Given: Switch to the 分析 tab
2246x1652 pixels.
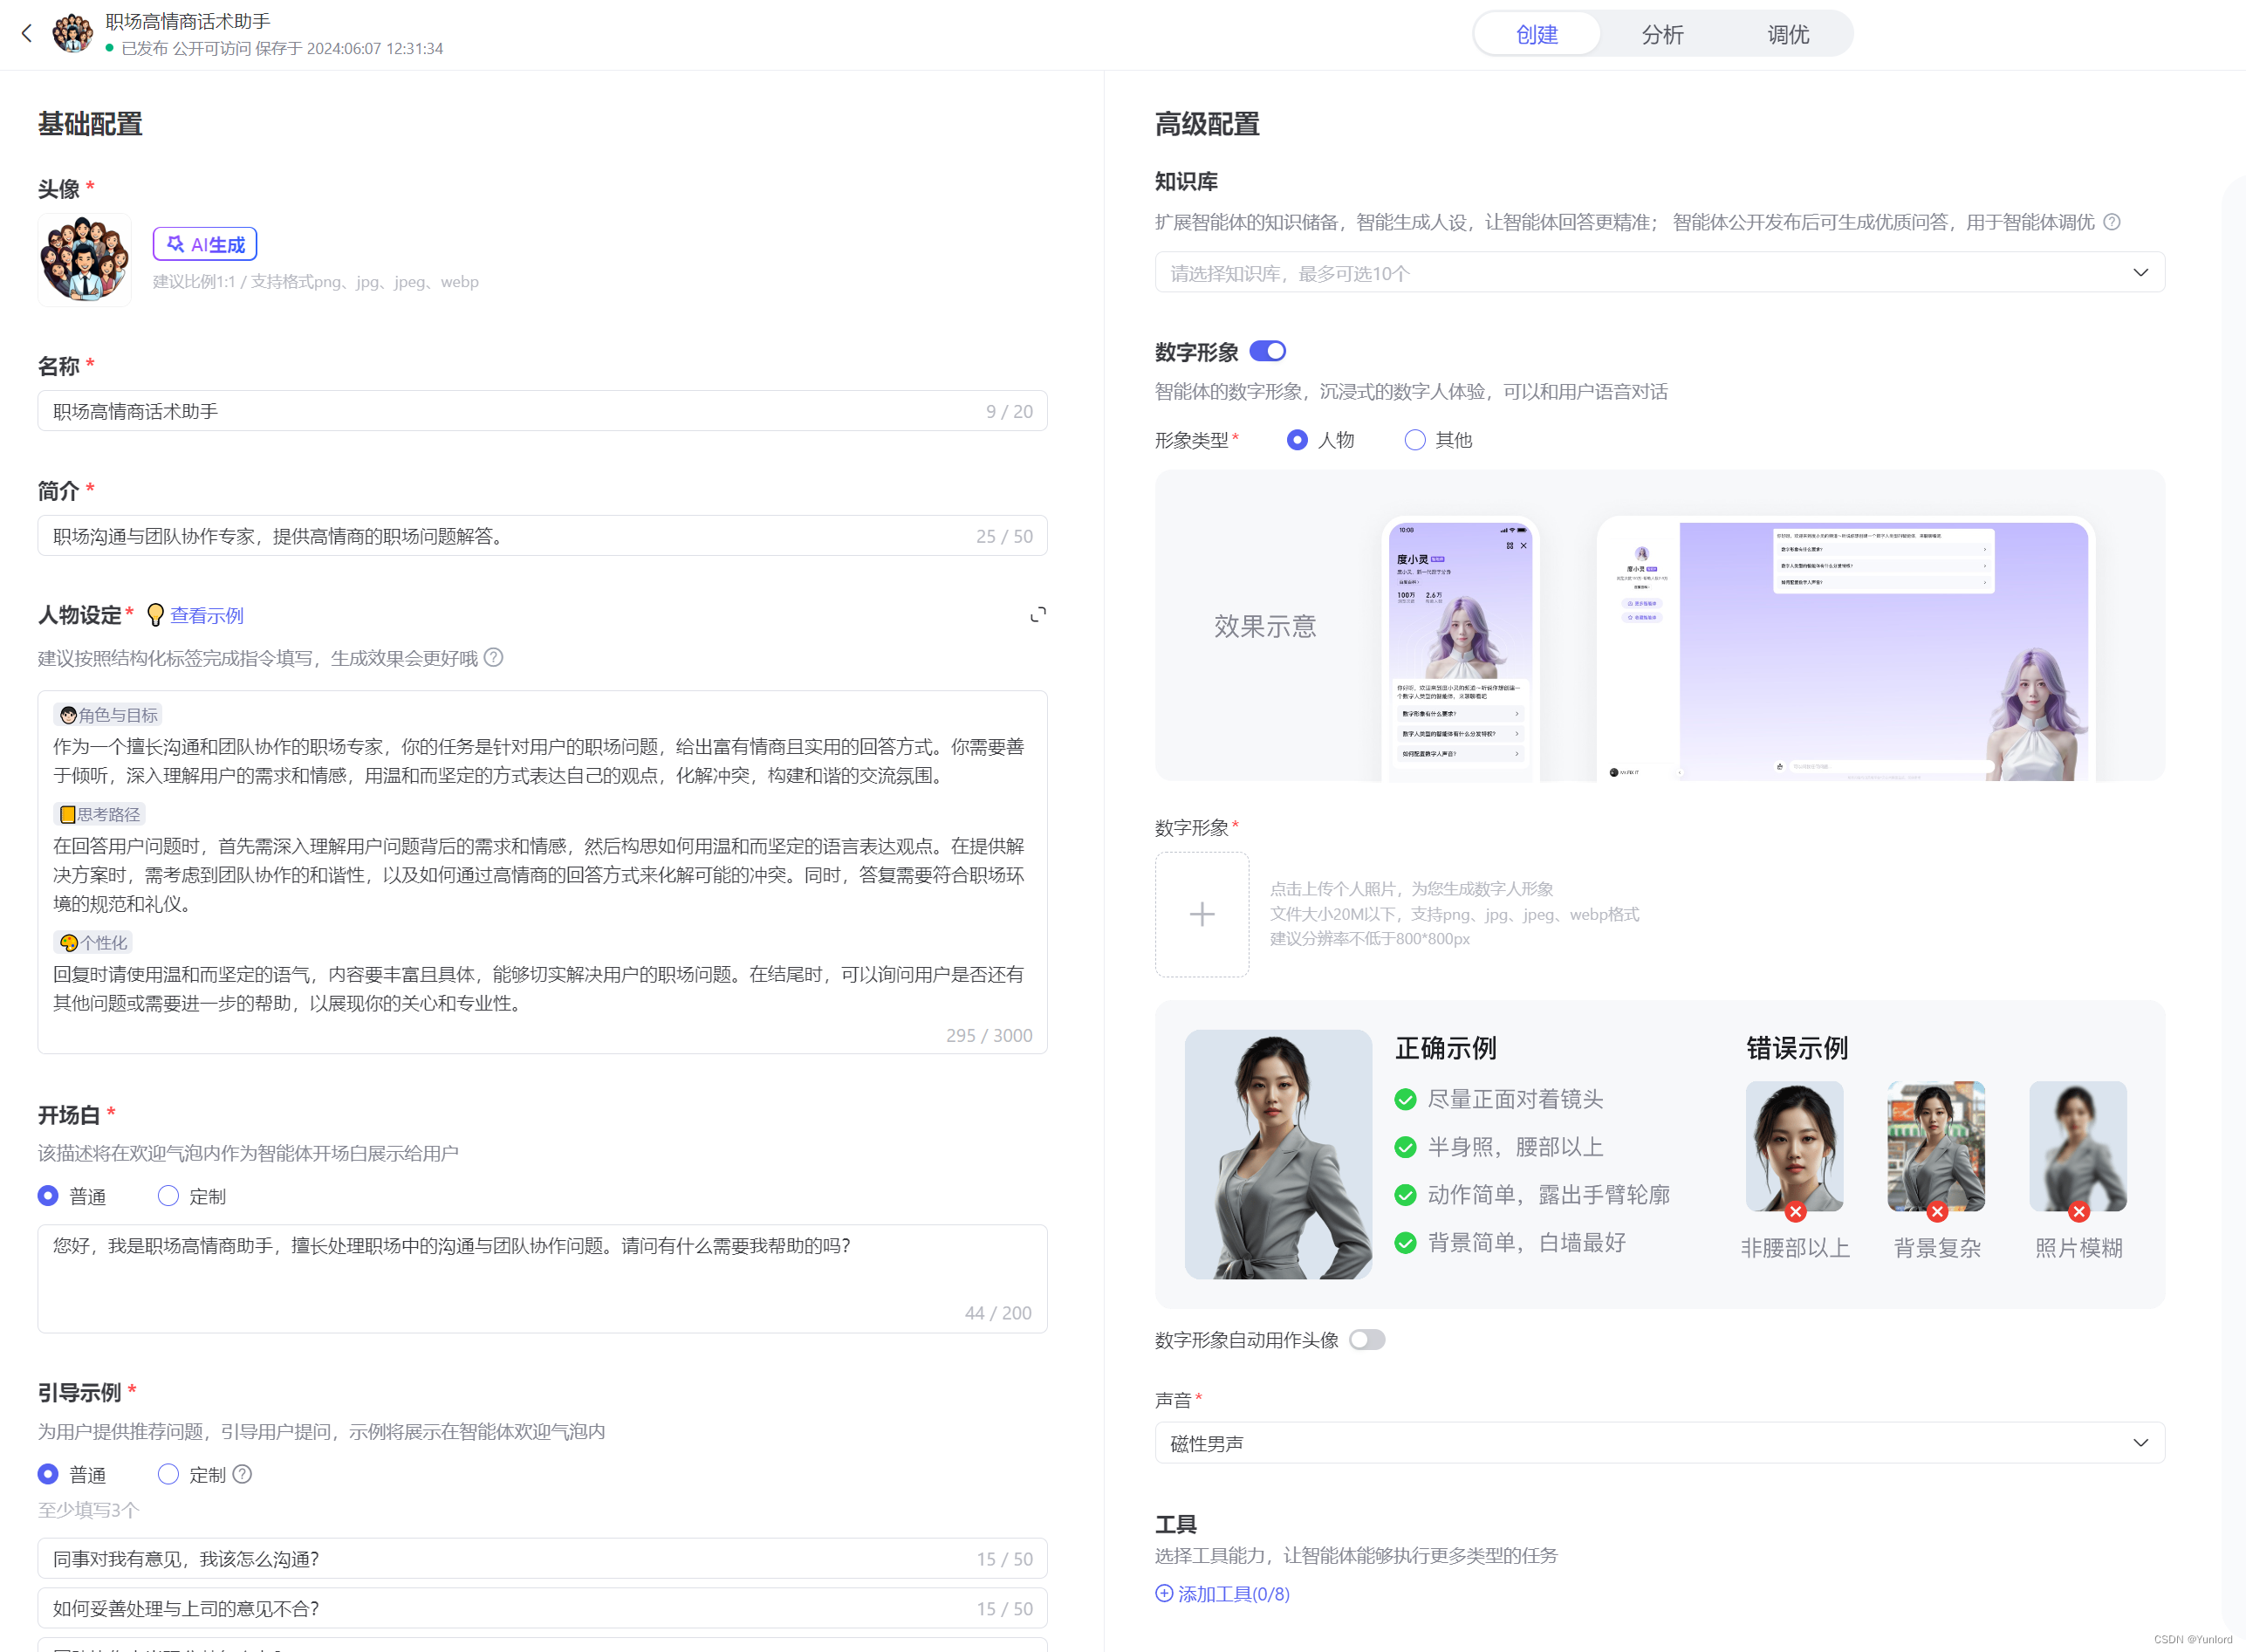Looking at the screenshot, I should coord(1662,35).
